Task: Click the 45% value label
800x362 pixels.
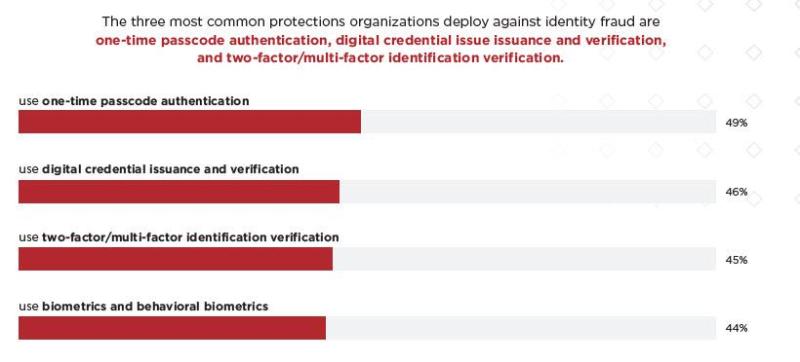Action: coord(736,260)
